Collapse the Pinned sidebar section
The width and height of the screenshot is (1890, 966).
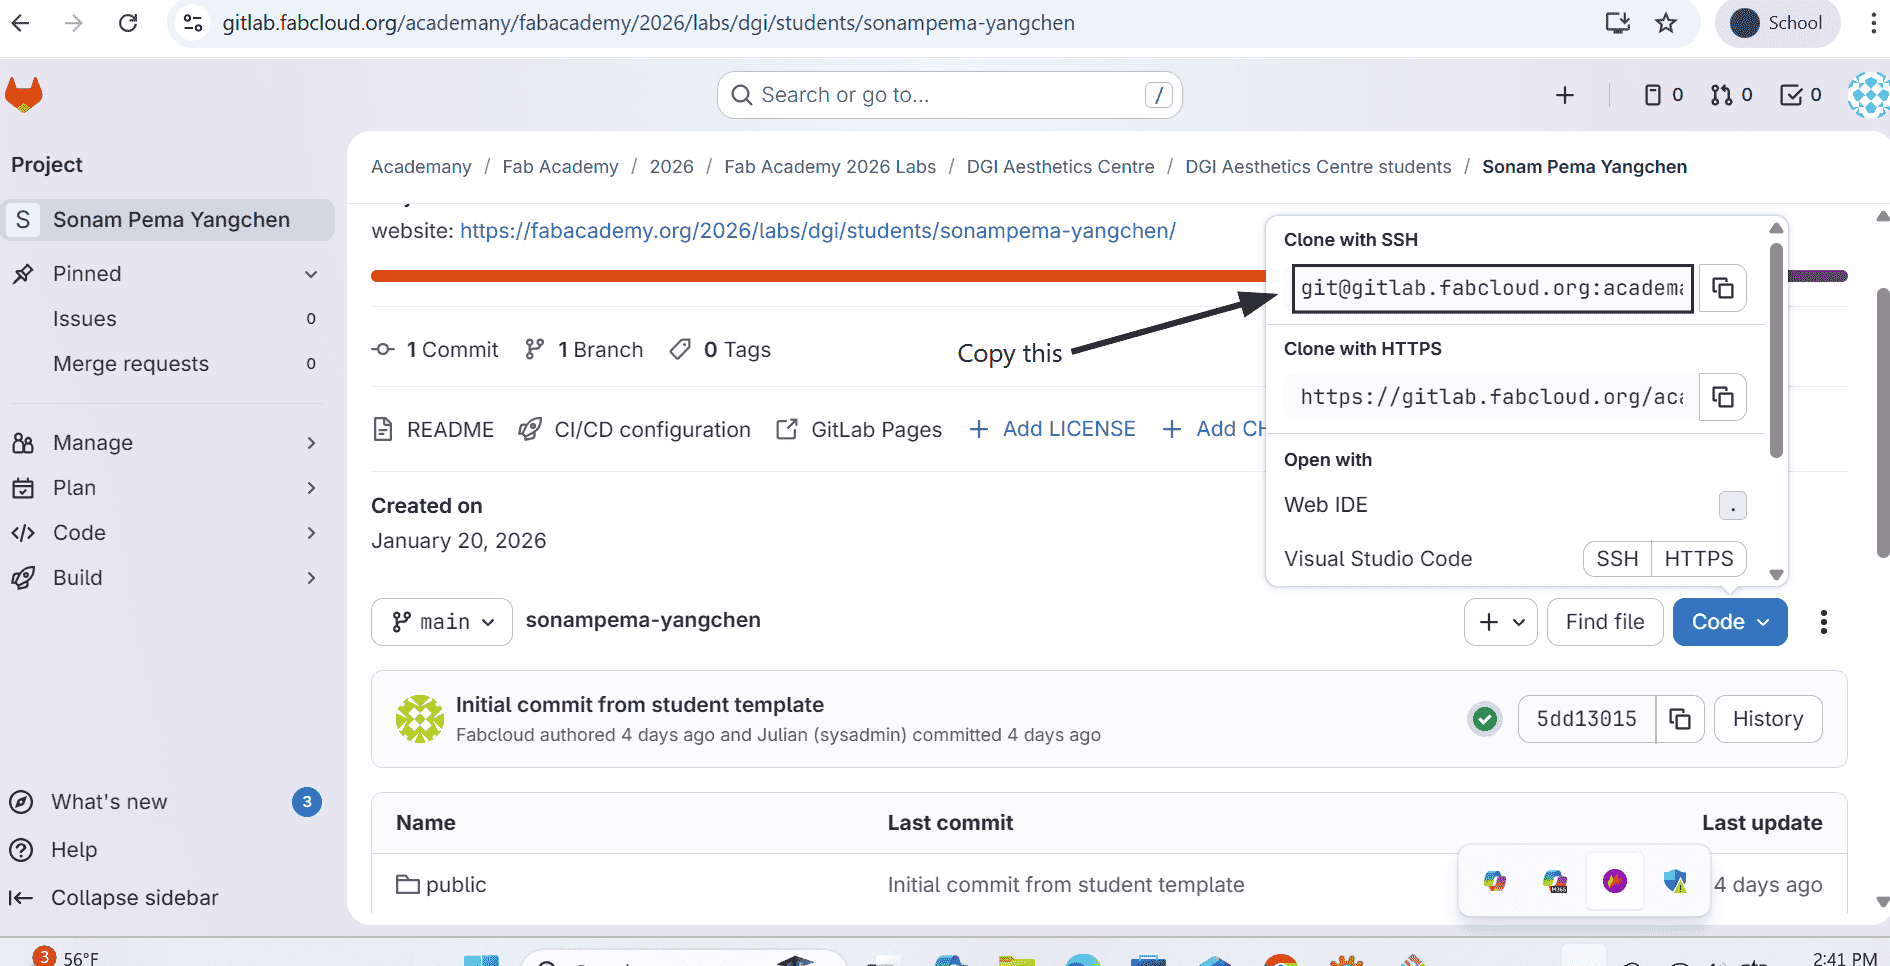(310, 273)
